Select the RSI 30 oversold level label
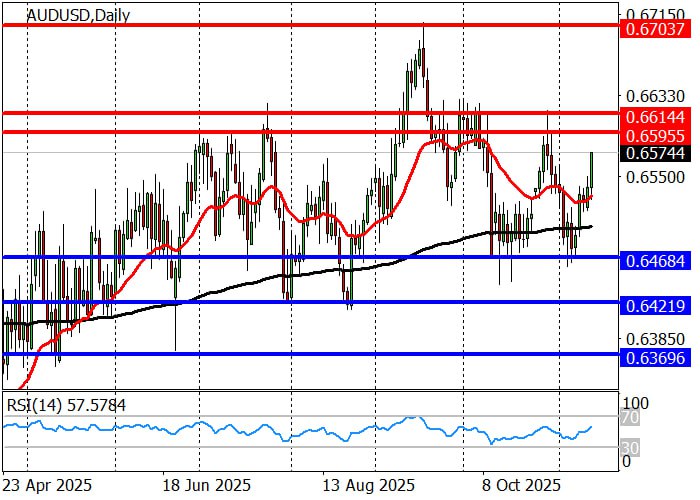The height and width of the screenshot is (500, 700). tap(629, 447)
